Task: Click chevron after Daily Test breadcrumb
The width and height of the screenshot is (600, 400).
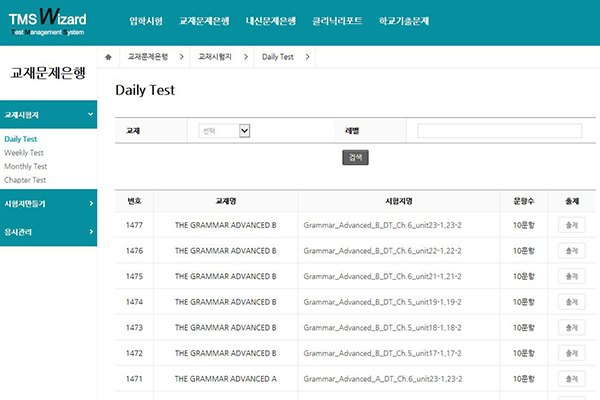Action: tap(307, 57)
